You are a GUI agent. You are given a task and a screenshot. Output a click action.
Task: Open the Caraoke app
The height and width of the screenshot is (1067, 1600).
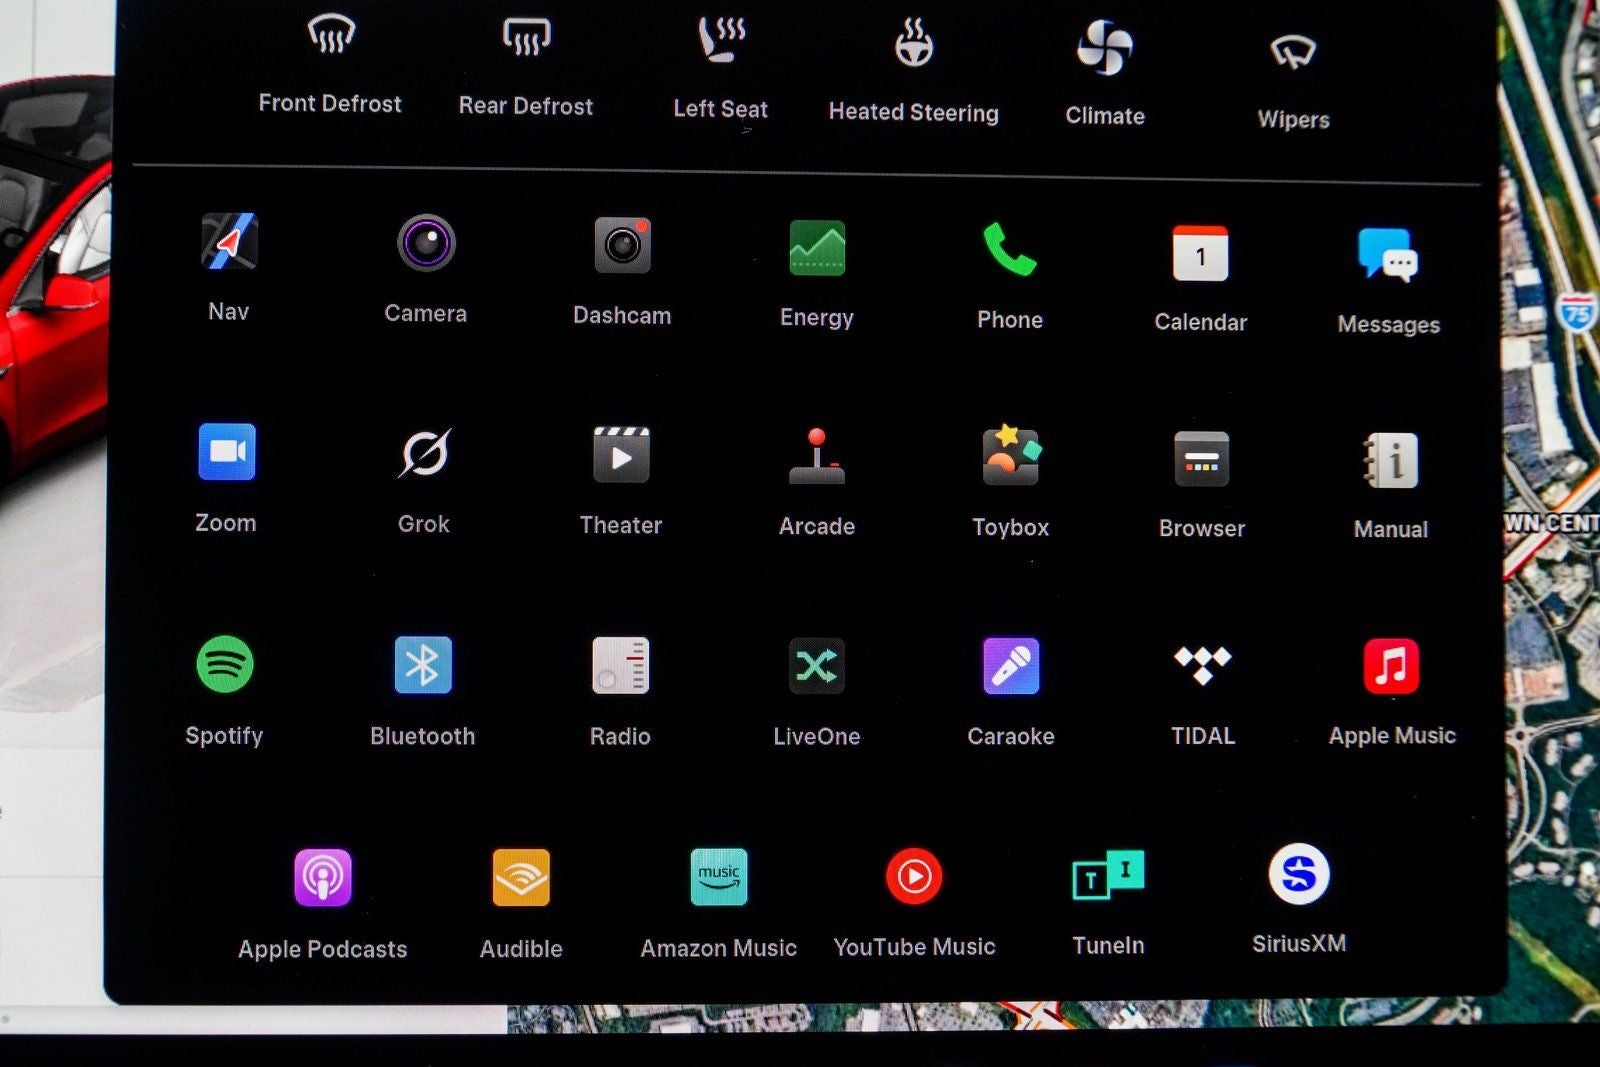1011,667
